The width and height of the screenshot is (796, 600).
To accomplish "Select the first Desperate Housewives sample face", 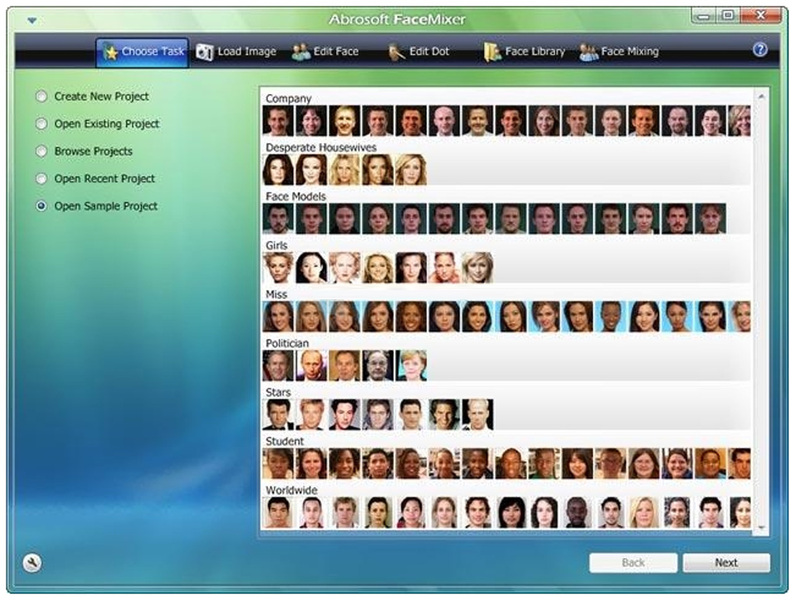I will pos(278,170).
